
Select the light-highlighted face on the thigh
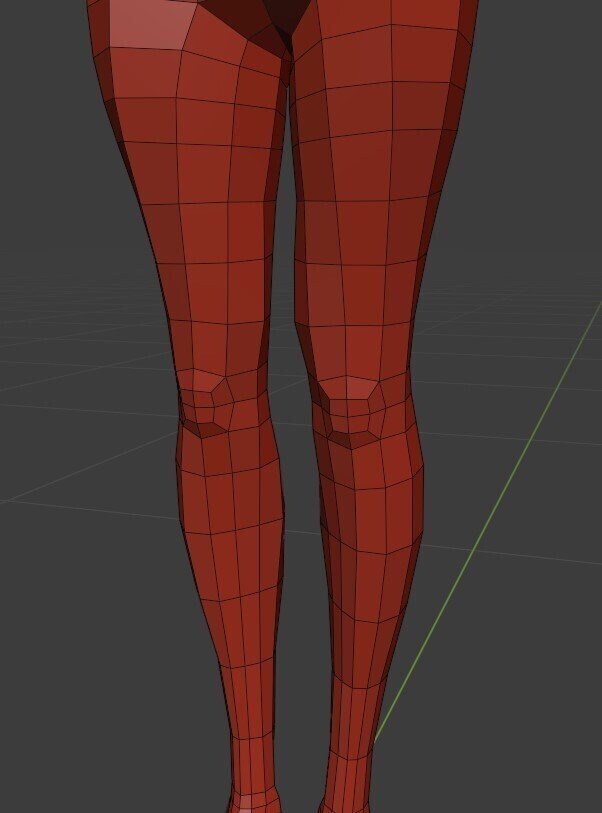pyautogui.click(x=151, y=25)
